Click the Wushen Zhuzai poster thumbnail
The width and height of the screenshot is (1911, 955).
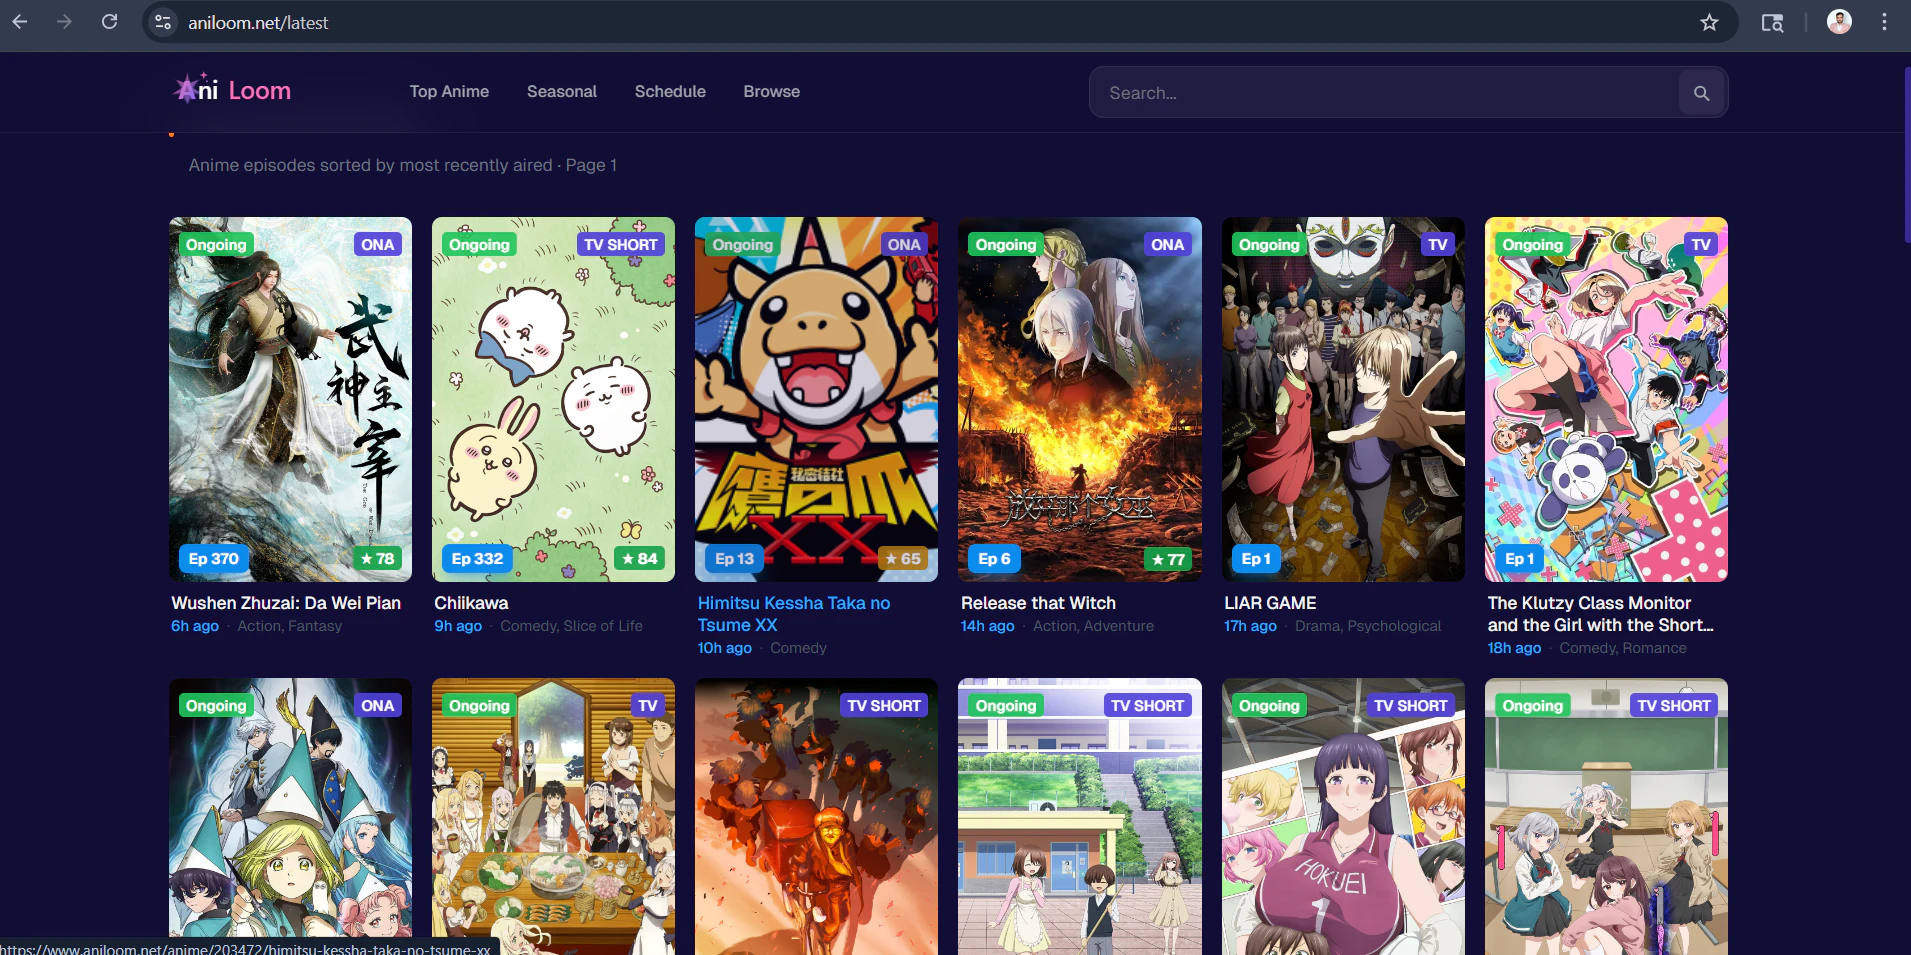click(290, 399)
